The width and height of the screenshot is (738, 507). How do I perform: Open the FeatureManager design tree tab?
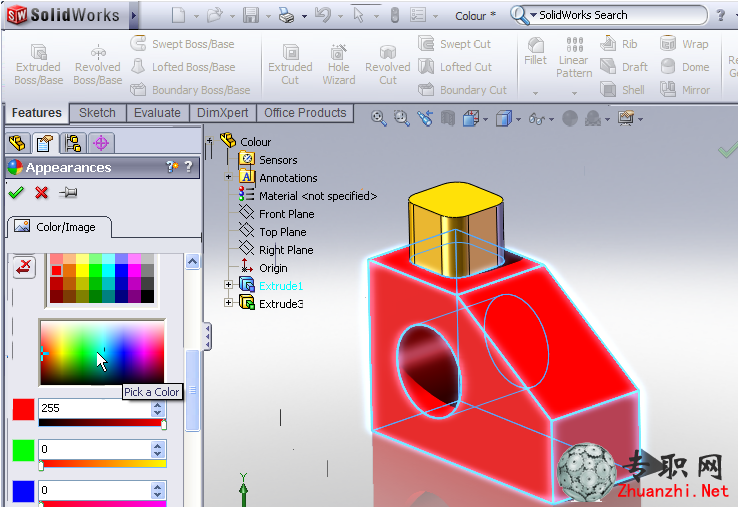click(x=17, y=143)
